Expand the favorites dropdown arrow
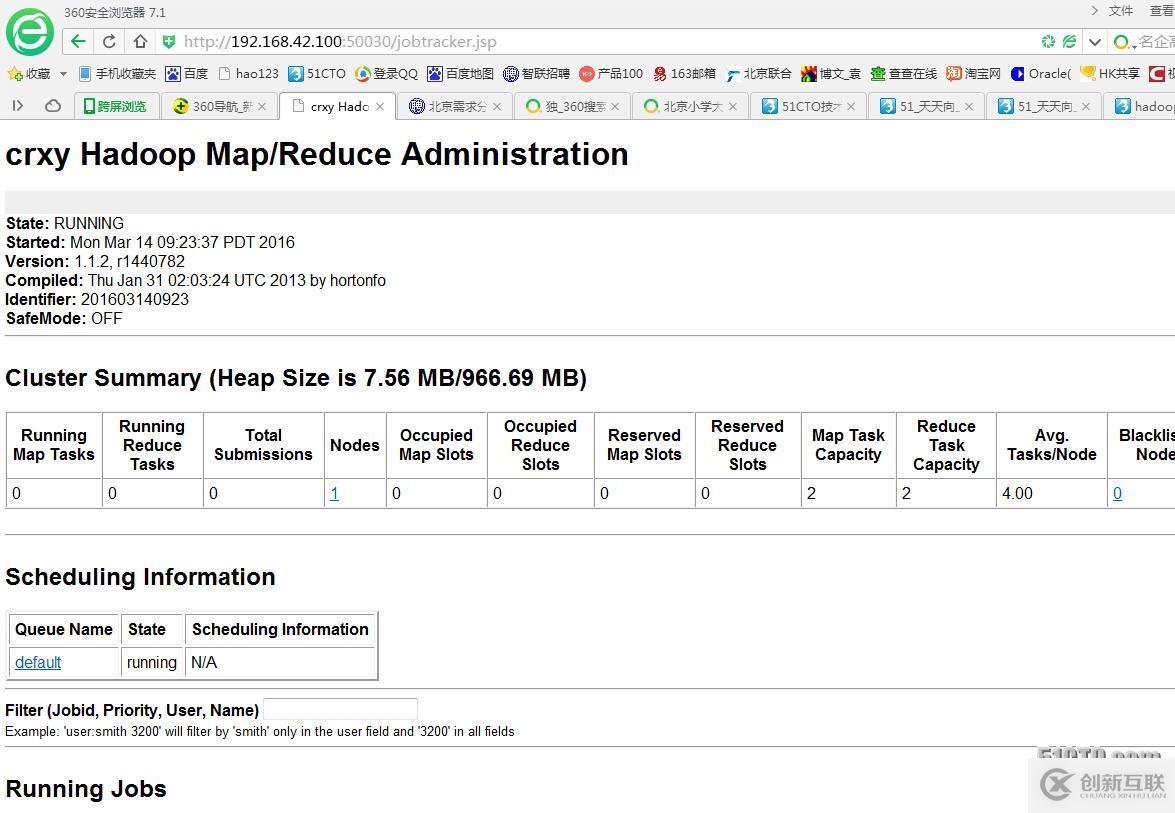 pyautogui.click(x=63, y=74)
